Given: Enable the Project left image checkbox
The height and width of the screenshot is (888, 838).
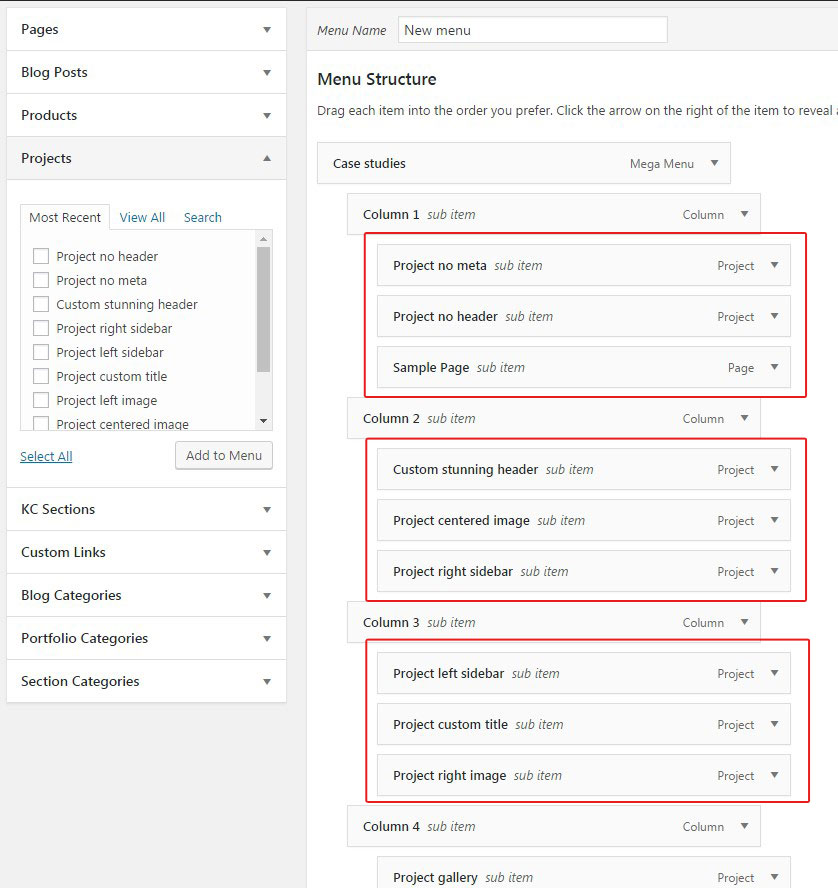Looking at the screenshot, I should point(41,400).
